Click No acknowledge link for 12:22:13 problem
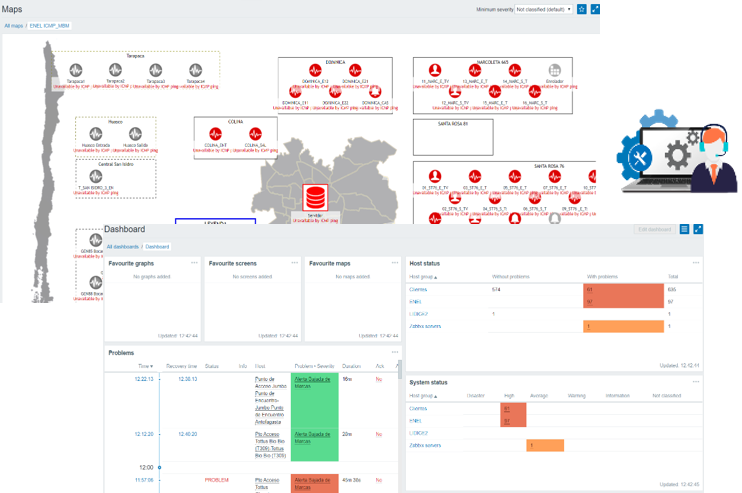This screenshot has height=493, width=742. click(379, 379)
